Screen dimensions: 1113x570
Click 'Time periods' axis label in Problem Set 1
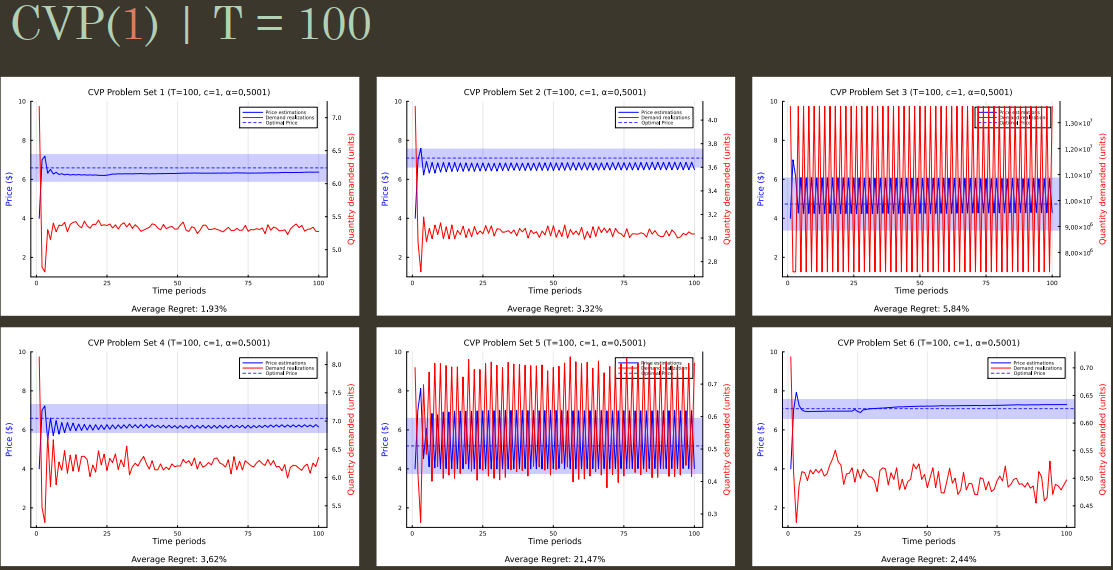178,291
